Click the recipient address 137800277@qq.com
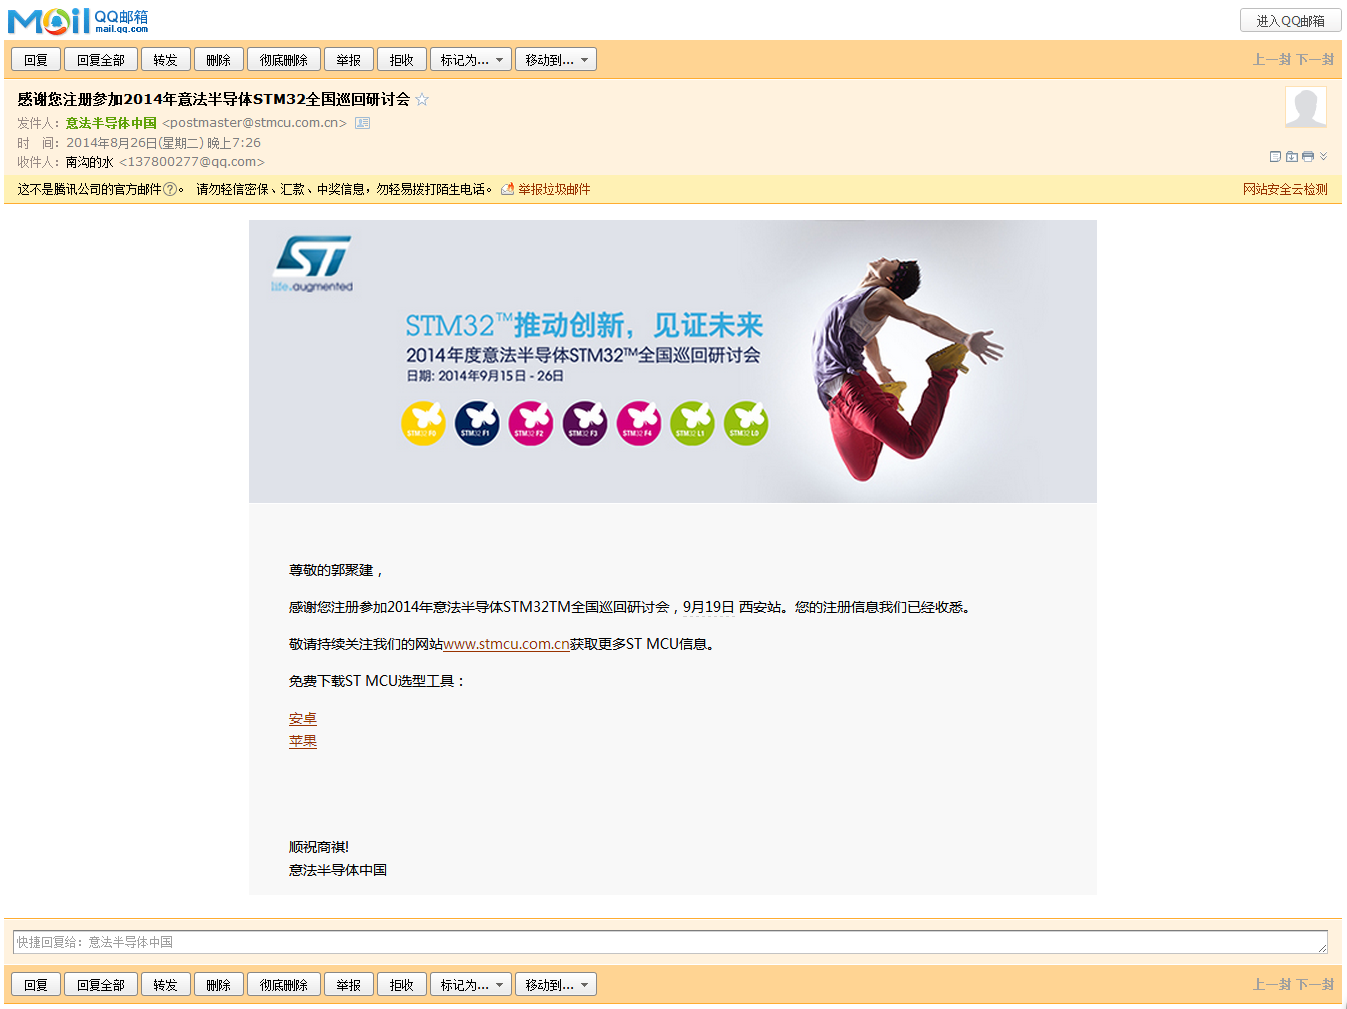The width and height of the screenshot is (1347, 1009). pos(192,162)
